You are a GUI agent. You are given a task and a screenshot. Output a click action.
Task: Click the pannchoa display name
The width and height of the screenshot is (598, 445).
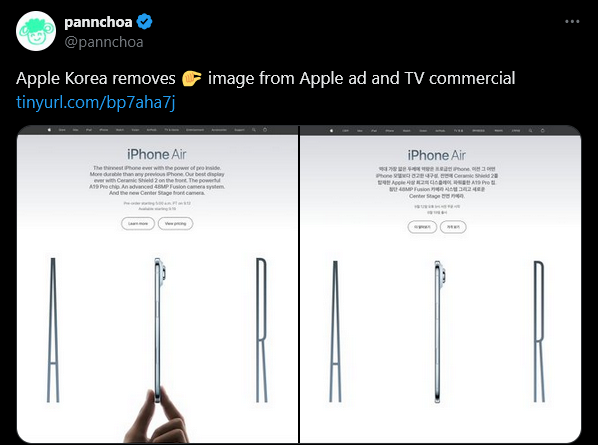(98, 22)
